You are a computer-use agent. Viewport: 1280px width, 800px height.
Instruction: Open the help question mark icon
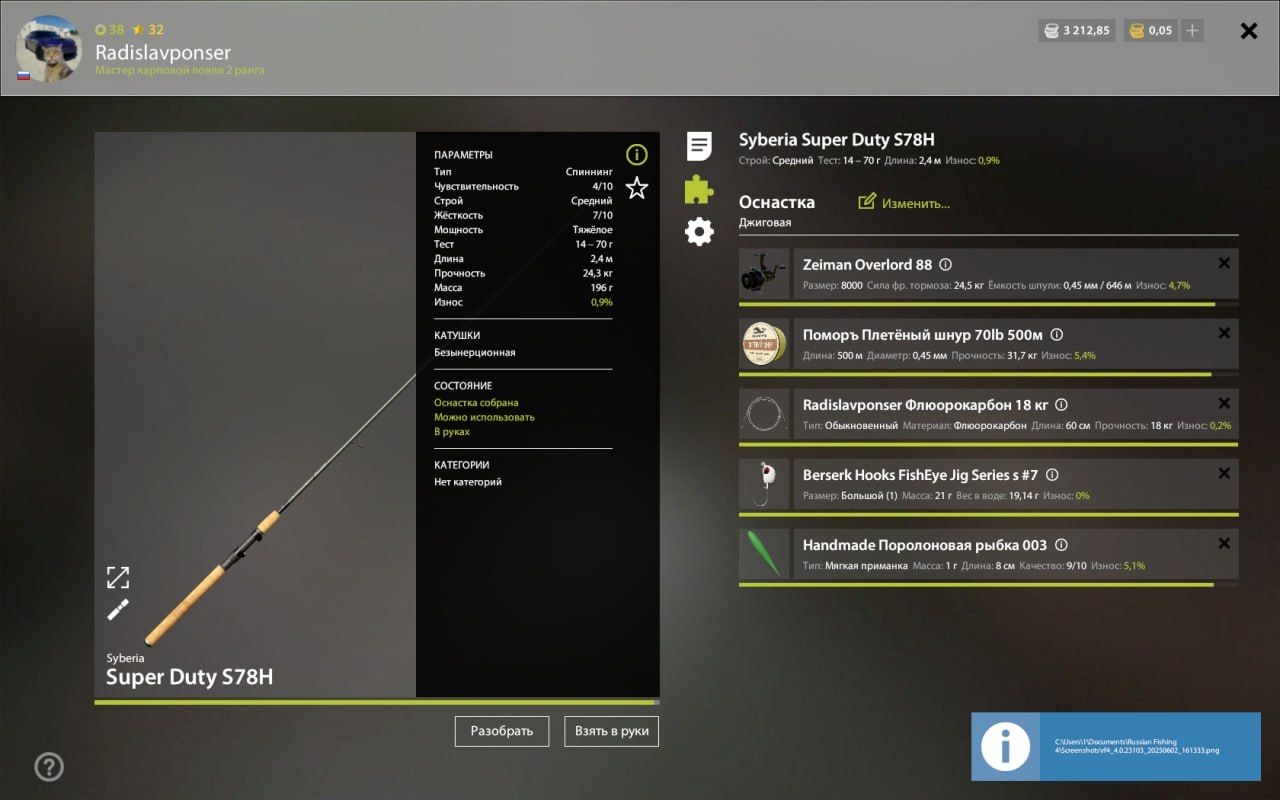click(x=49, y=767)
